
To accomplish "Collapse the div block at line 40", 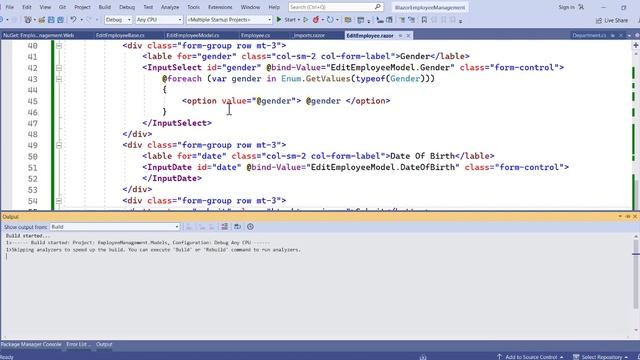I will tap(59, 46).
